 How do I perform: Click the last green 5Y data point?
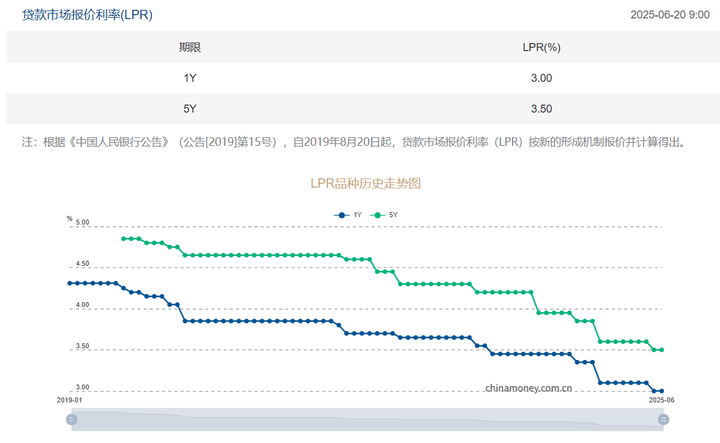662,350
